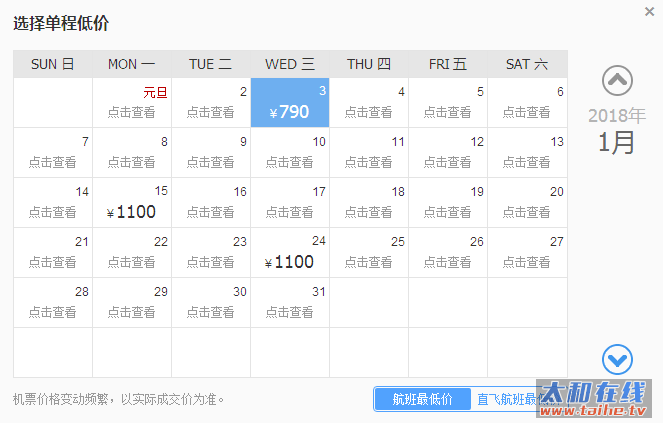
Task: Check price for January 23
Action: pyautogui.click(x=211, y=253)
